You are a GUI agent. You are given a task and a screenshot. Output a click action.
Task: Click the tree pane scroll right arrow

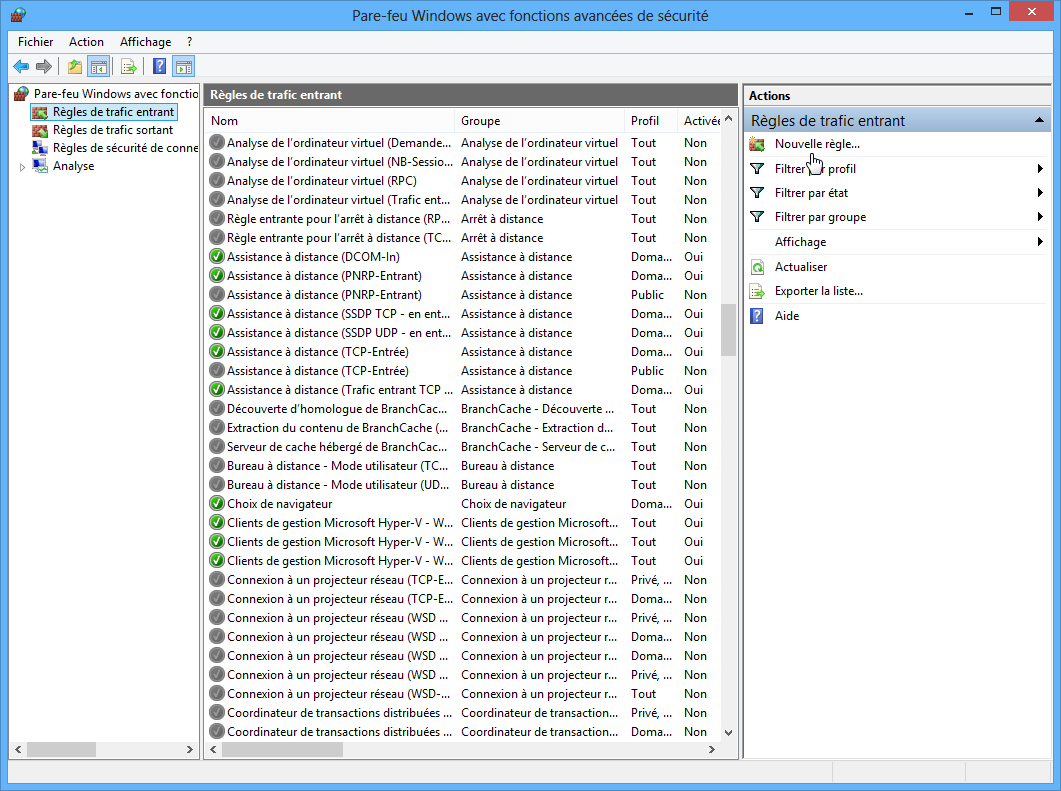189,749
